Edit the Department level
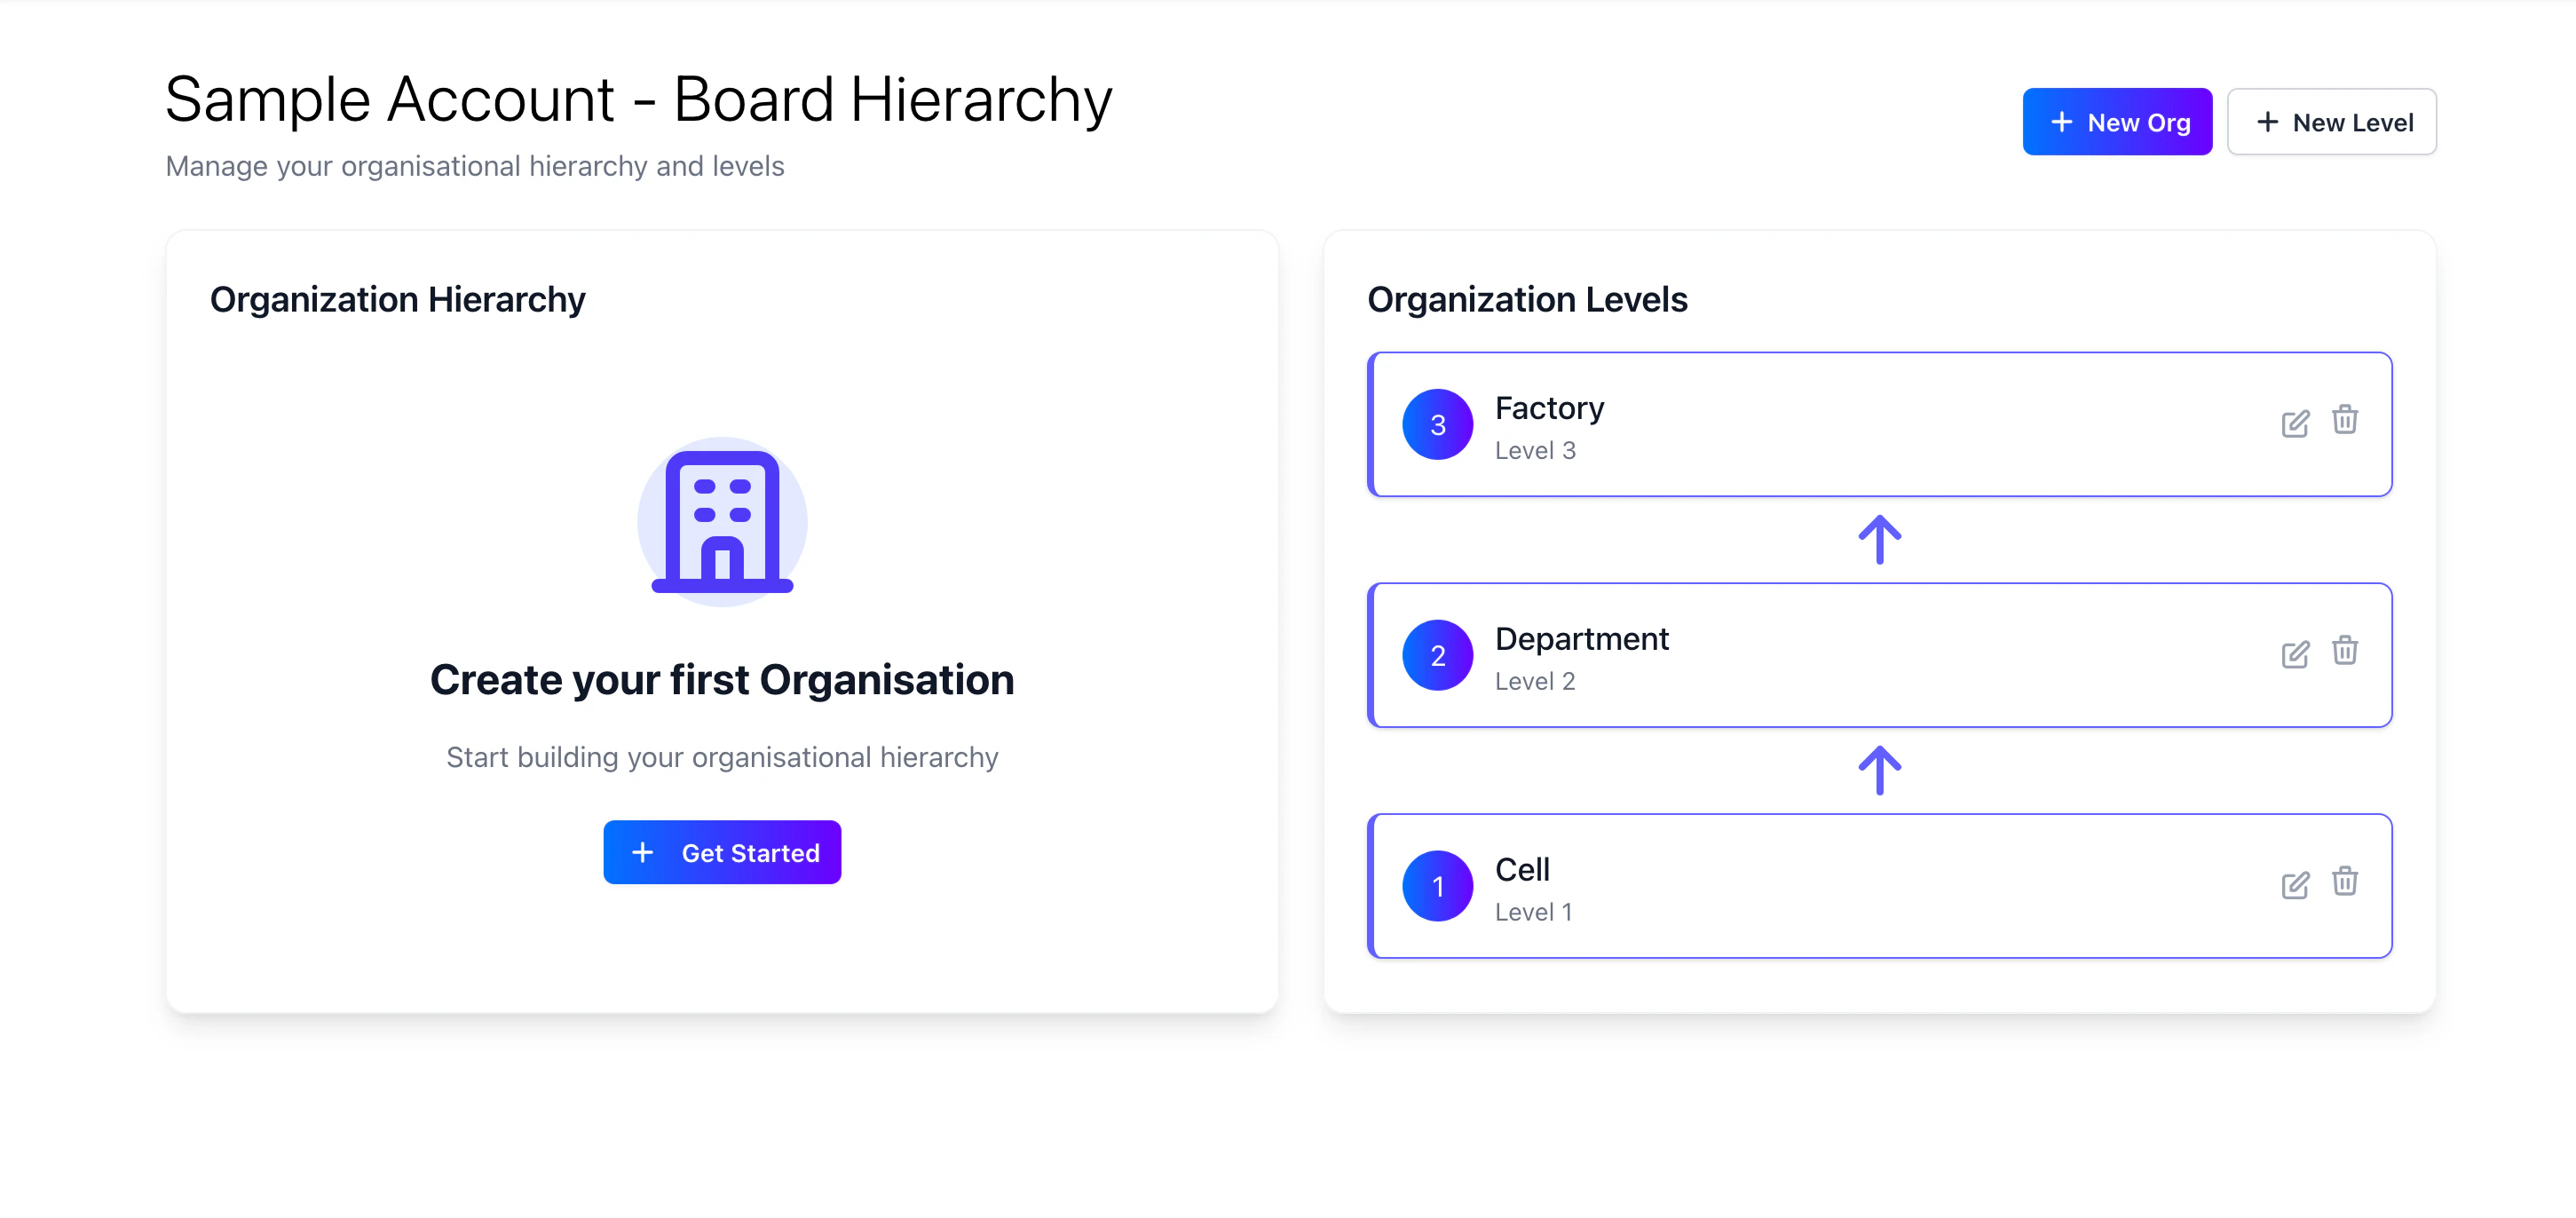This screenshot has width=2576, height=1218. click(x=2295, y=655)
